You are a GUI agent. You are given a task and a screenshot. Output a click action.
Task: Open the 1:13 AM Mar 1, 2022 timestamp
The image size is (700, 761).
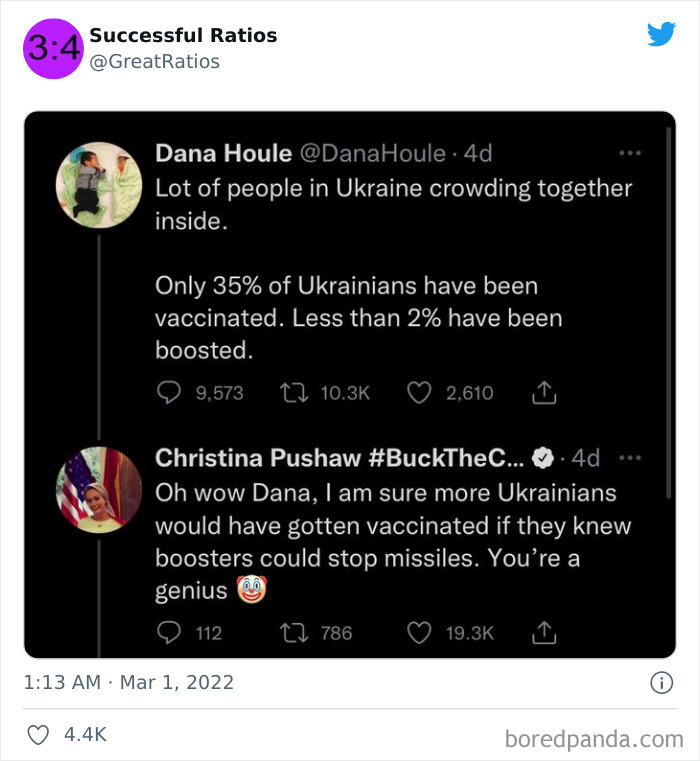tap(128, 683)
